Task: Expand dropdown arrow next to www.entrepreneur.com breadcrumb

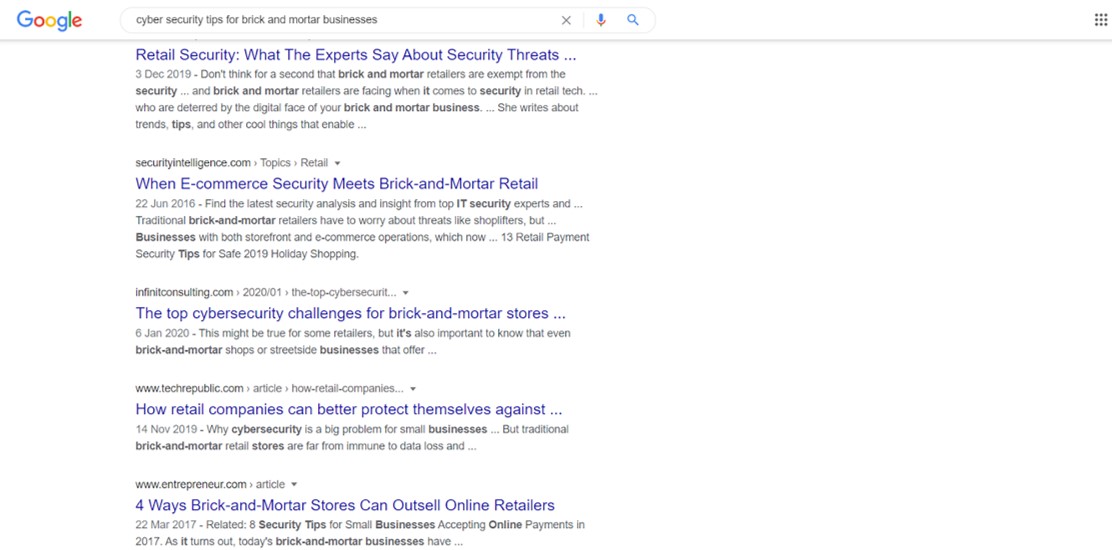Action: click(x=294, y=485)
